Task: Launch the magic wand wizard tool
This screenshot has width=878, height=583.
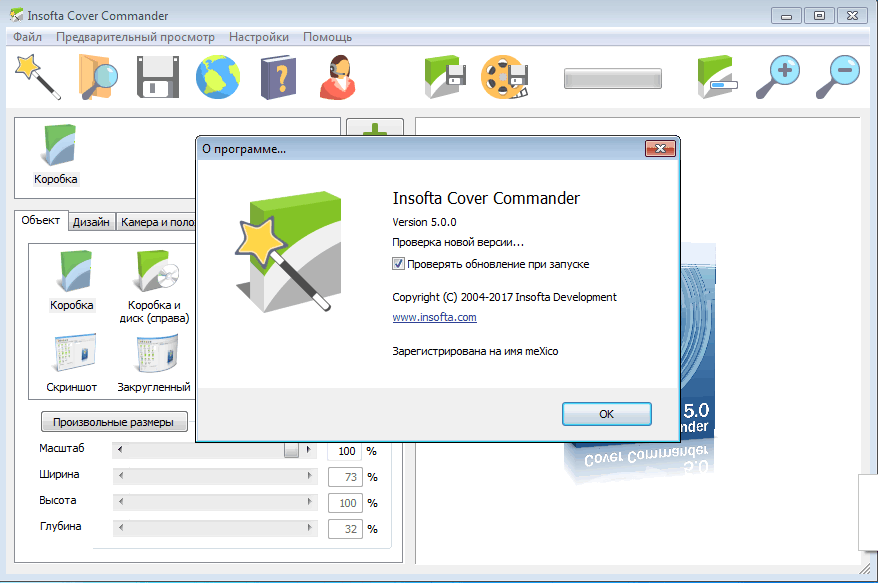Action: pyautogui.click(x=38, y=77)
